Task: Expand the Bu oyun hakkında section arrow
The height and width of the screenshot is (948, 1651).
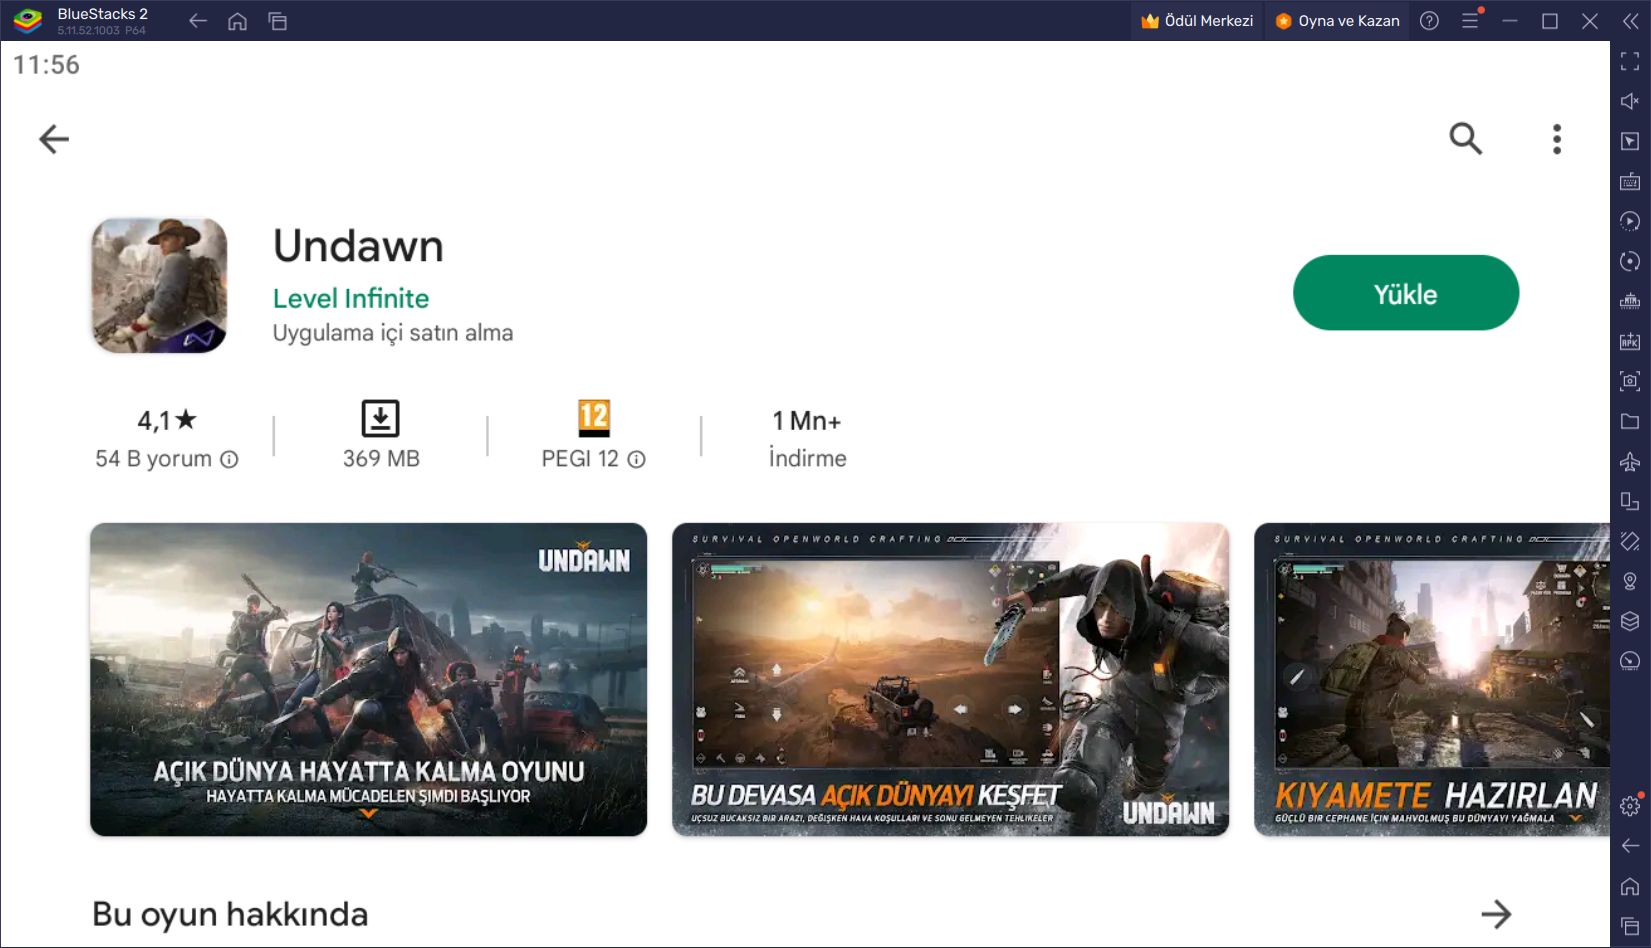Action: (1496, 914)
